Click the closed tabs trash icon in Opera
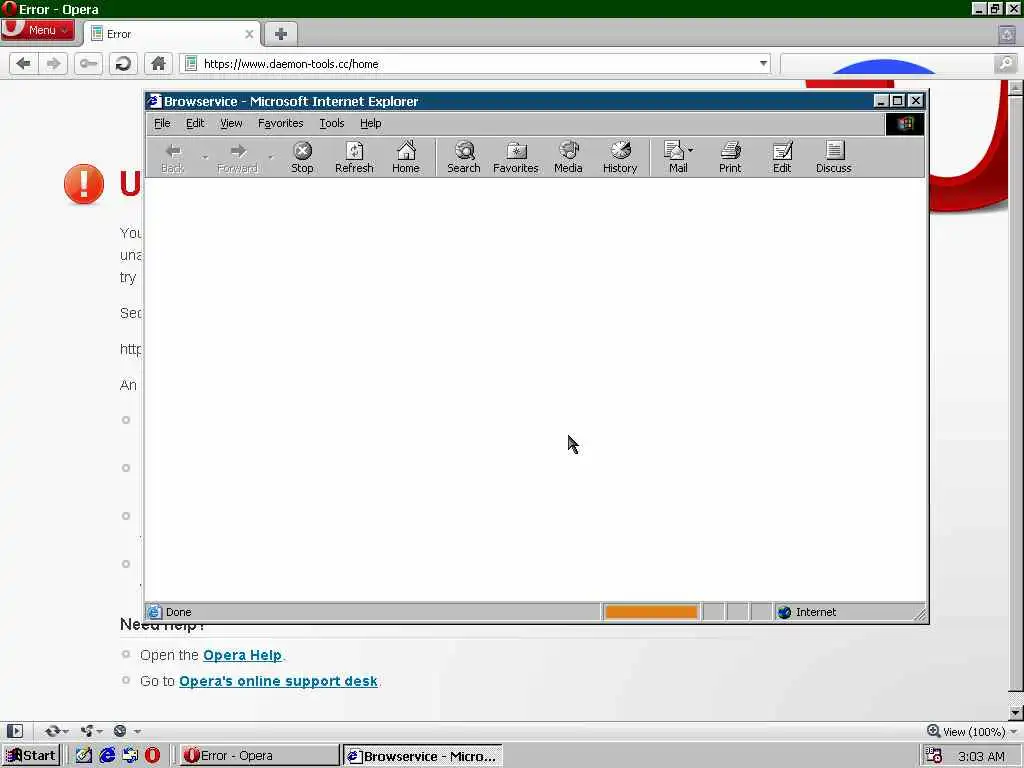This screenshot has height=768, width=1024. pyautogui.click(x=1007, y=34)
